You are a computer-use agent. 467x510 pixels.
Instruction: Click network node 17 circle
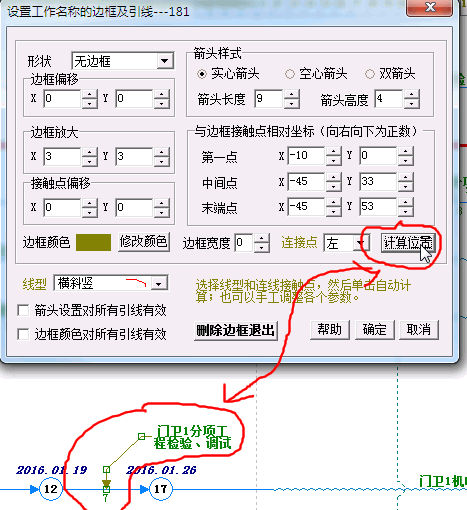(161, 489)
